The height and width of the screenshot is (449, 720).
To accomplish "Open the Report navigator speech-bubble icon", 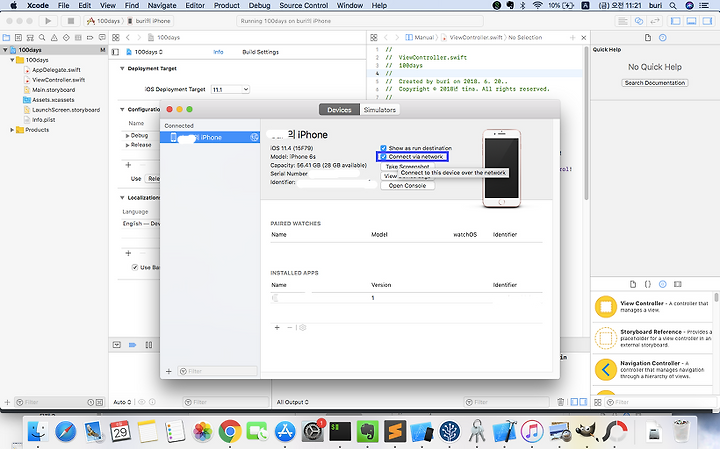I will point(102,38).
